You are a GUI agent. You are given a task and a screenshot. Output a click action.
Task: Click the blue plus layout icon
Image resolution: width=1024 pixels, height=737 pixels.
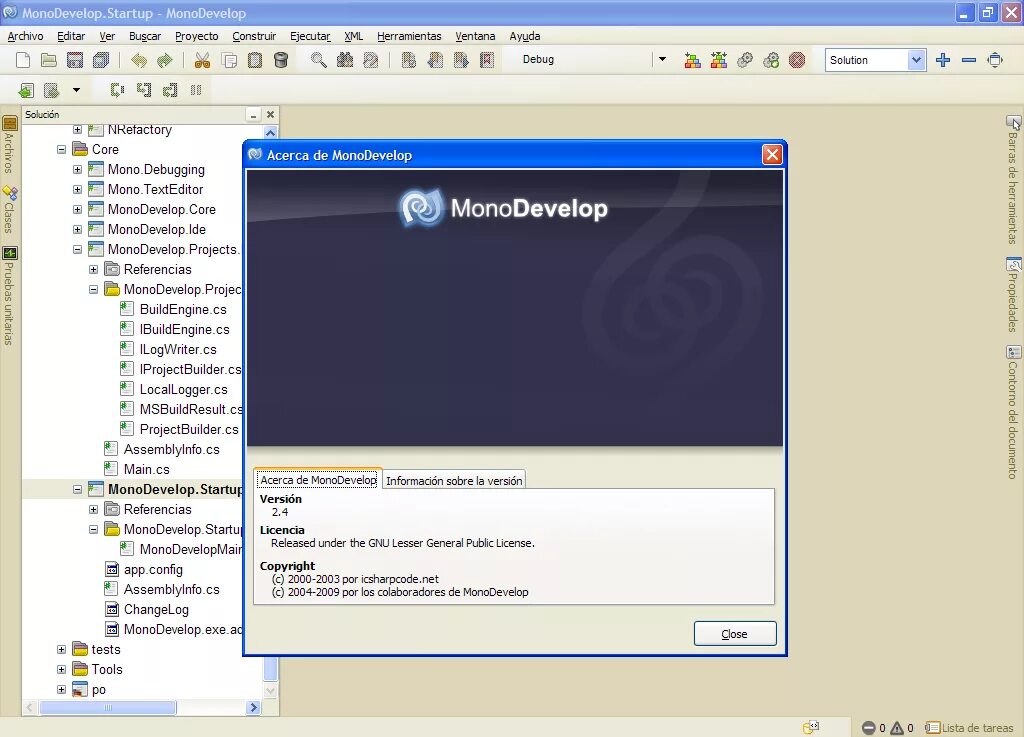coord(942,60)
